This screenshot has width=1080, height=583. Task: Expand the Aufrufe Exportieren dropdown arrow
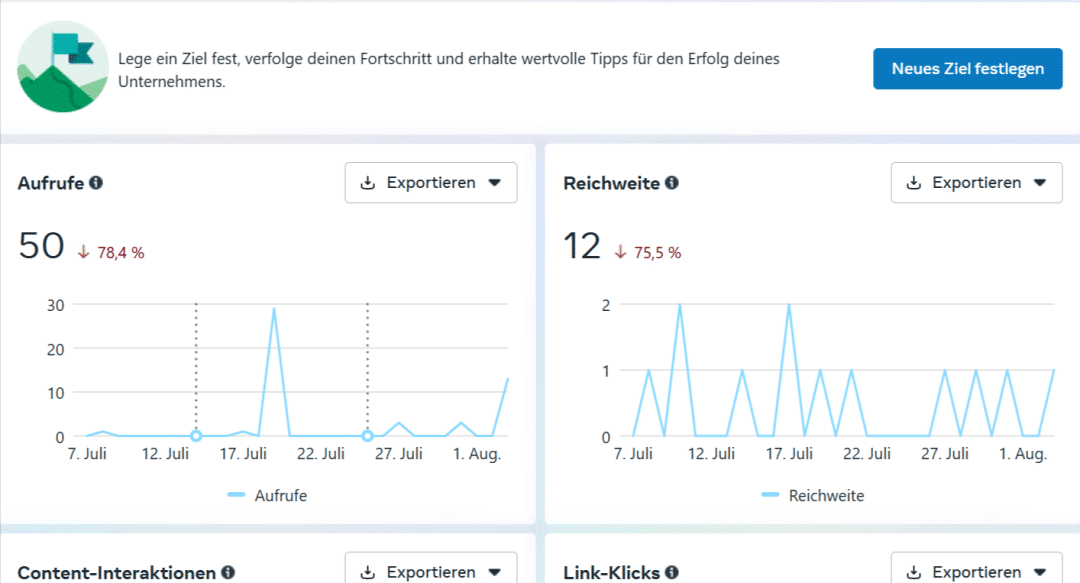pyautogui.click(x=494, y=183)
